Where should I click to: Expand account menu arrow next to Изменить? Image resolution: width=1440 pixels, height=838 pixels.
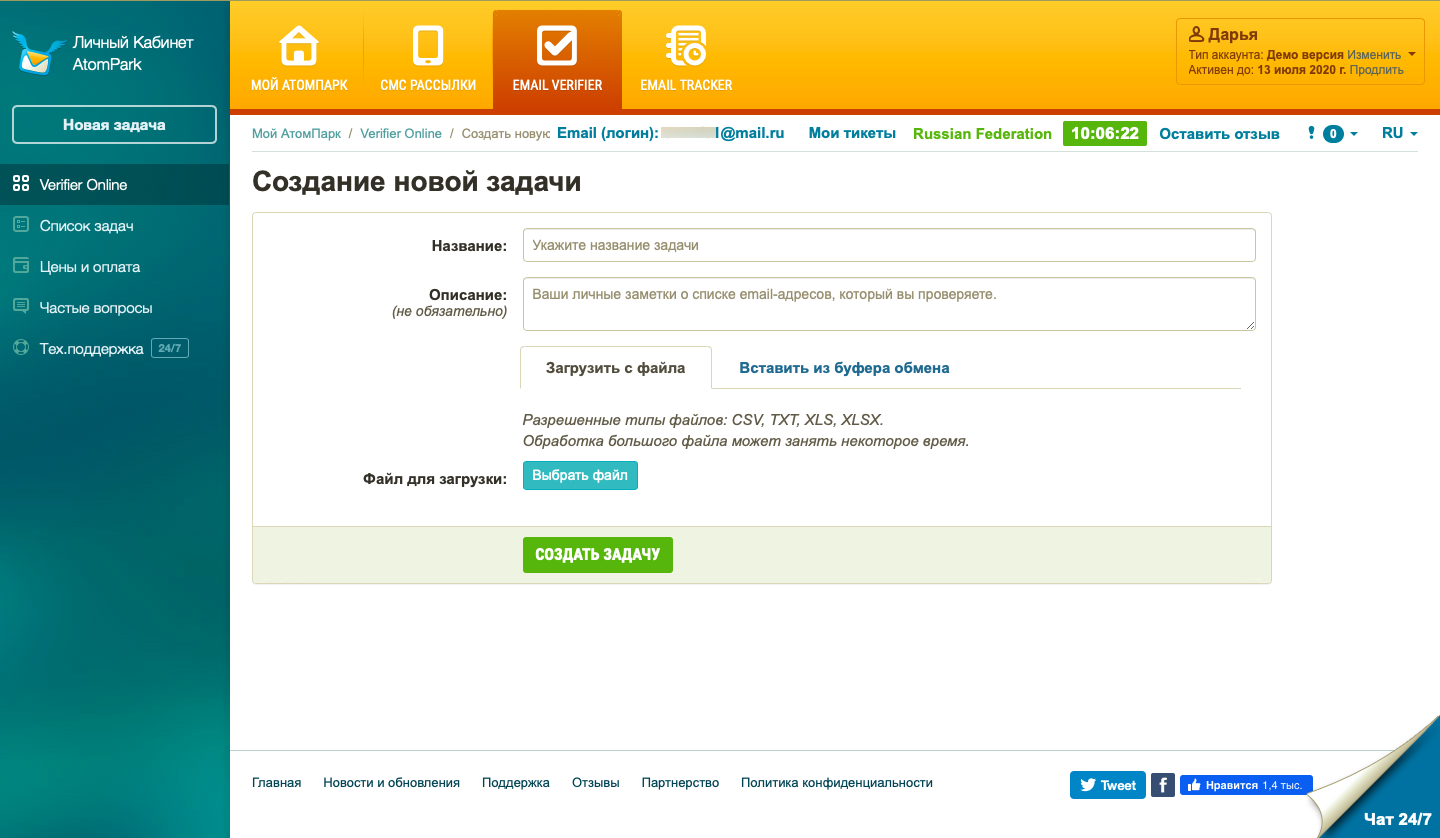(1411, 55)
